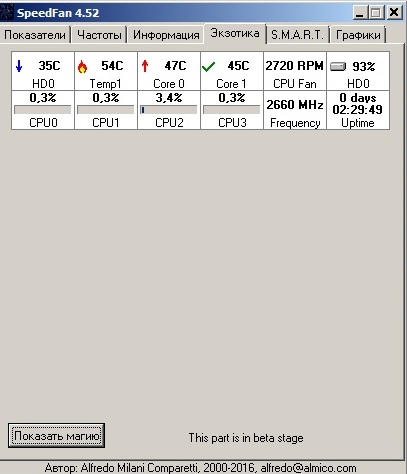
Task: Click the CPU0 usage bar
Action: (x=43, y=110)
